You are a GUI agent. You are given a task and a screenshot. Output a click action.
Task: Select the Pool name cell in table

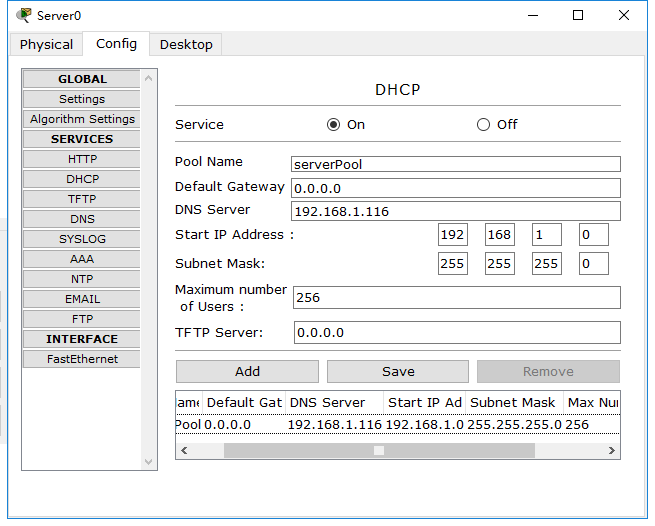click(189, 424)
